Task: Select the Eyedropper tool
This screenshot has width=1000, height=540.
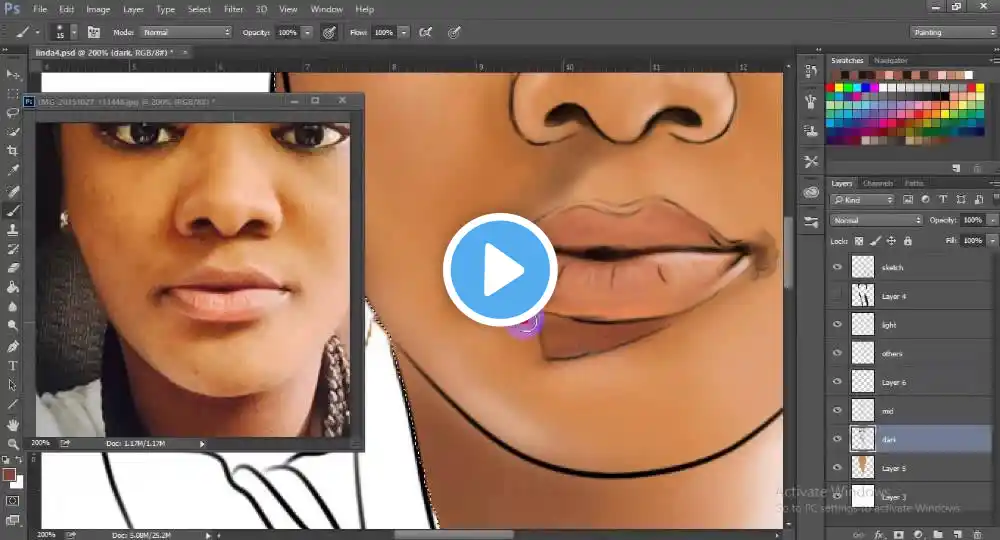Action: (12, 170)
